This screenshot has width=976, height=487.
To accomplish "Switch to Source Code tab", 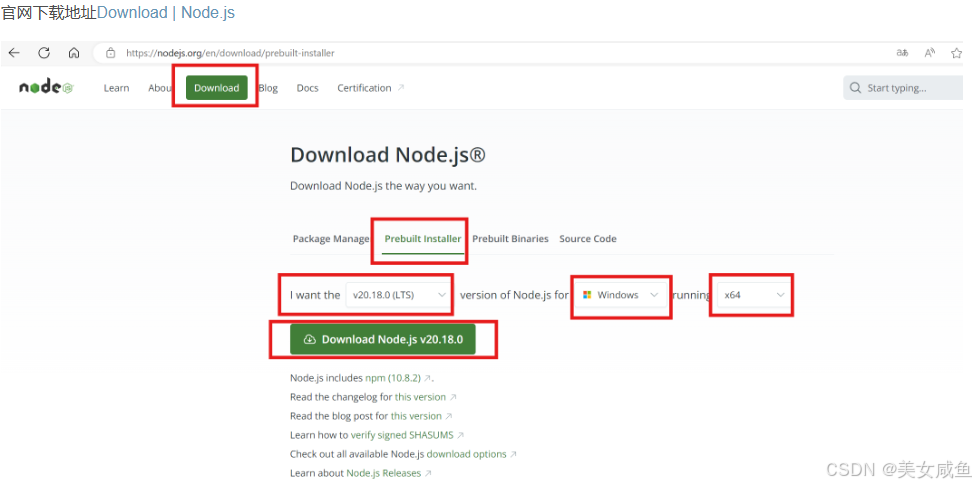I will pyautogui.click(x=588, y=239).
